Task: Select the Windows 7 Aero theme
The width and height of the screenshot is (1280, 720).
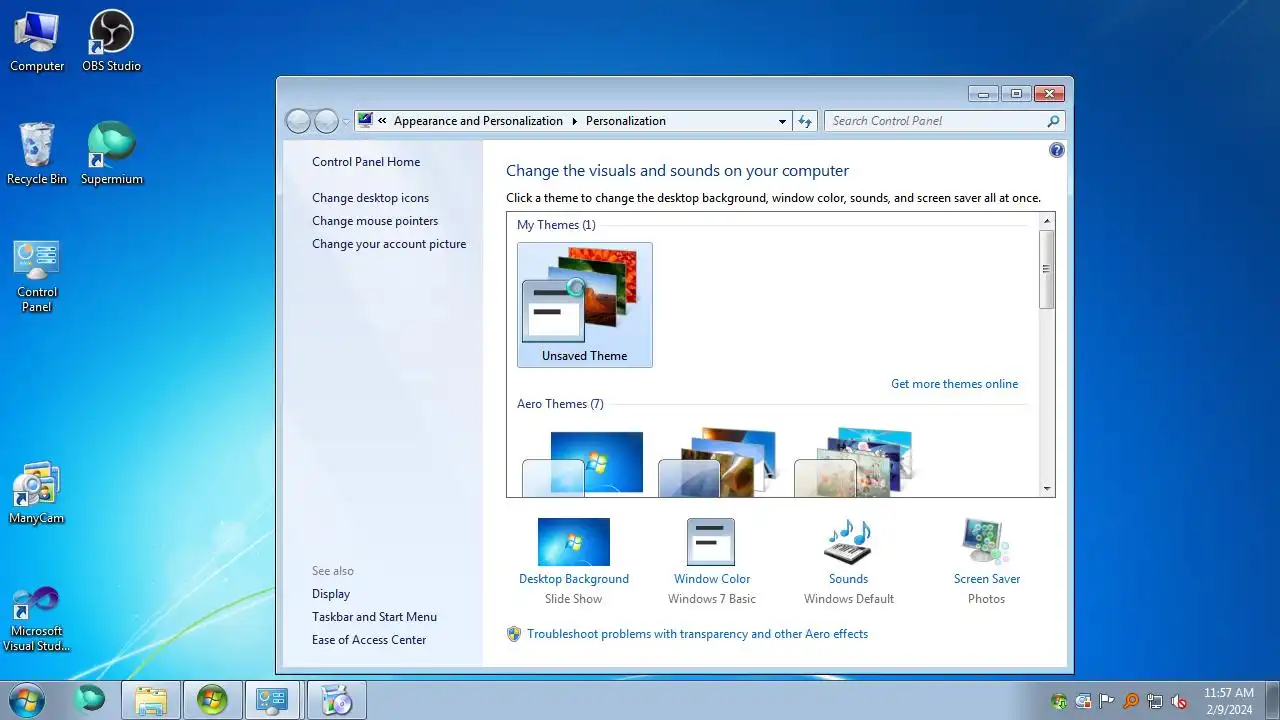Action: 585,463
